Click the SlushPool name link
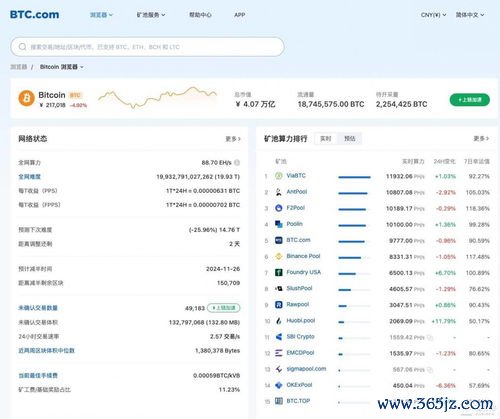Screen dimensions: 500x419 coord(299,288)
